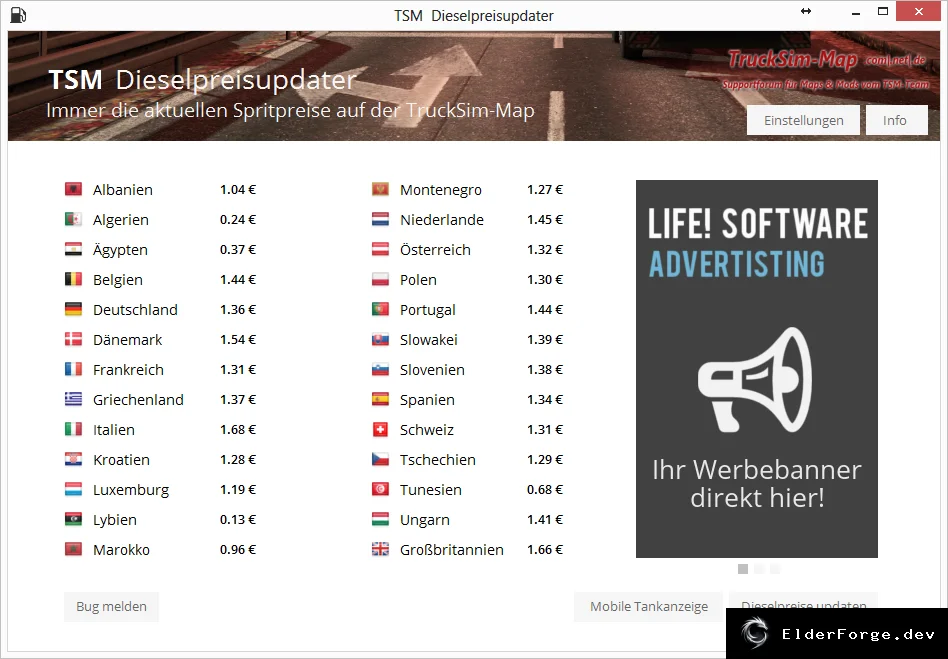Pick the Polen flag icon

pyautogui.click(x=380, y=279)
